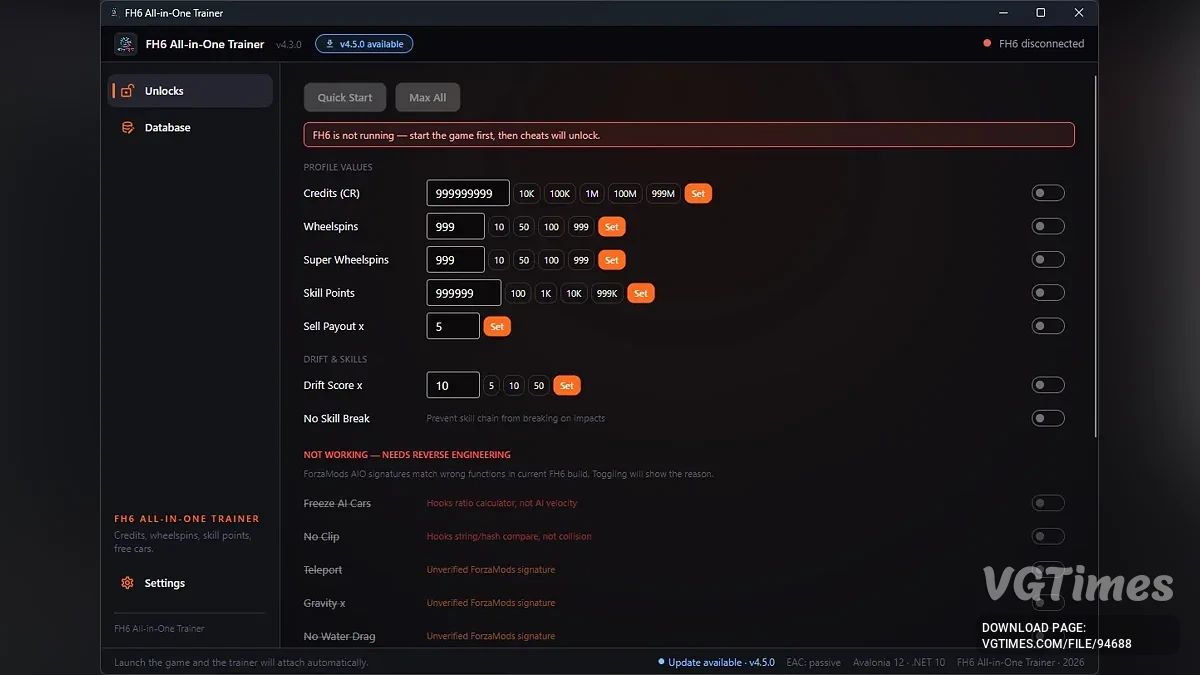The image size is (1200, 675).
Task: Click the Sell Payout x input field
Action: tap(453, 326)
